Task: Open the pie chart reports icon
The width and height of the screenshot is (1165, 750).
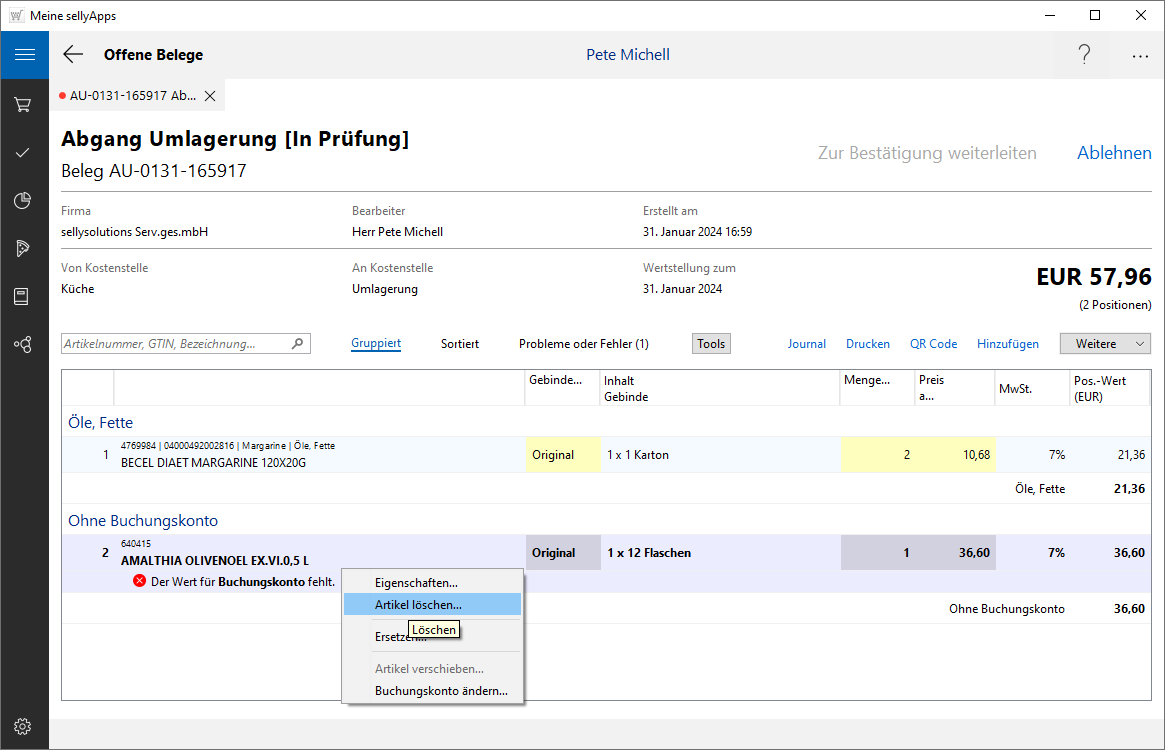Action: click(23, 201)
